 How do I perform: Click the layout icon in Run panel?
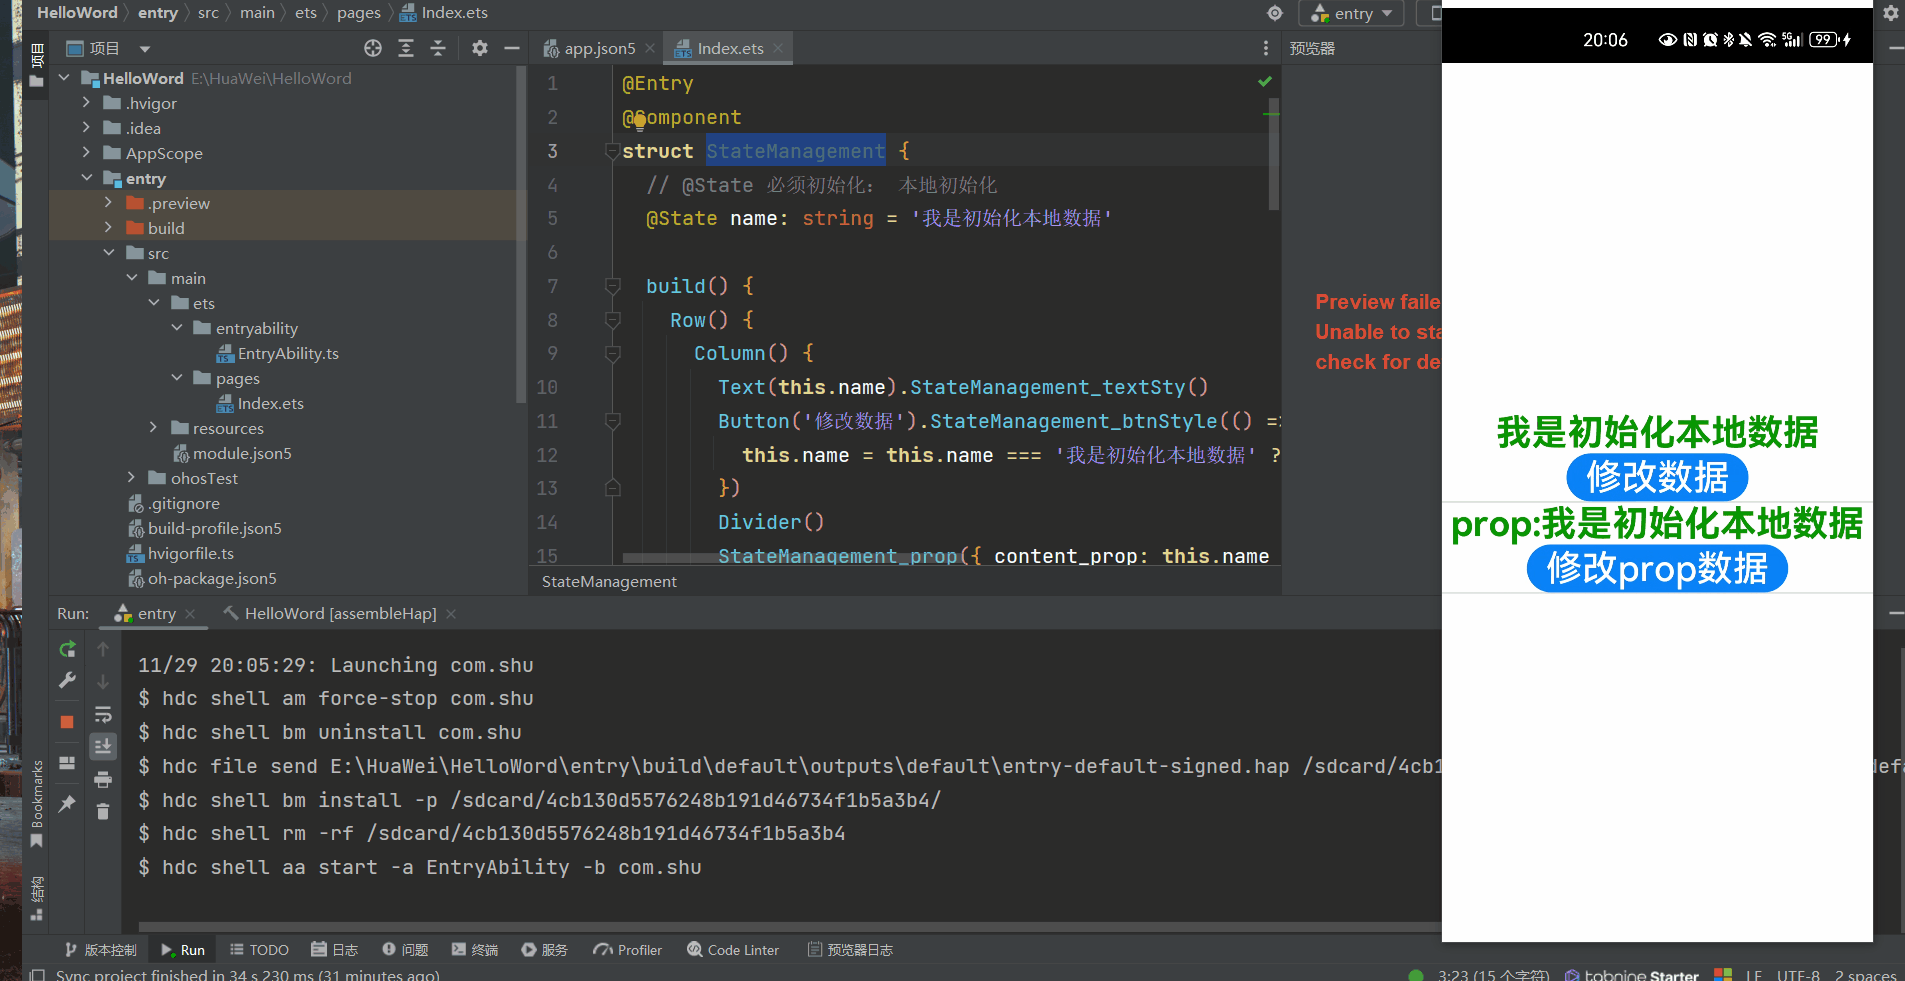tap(67, 763)
